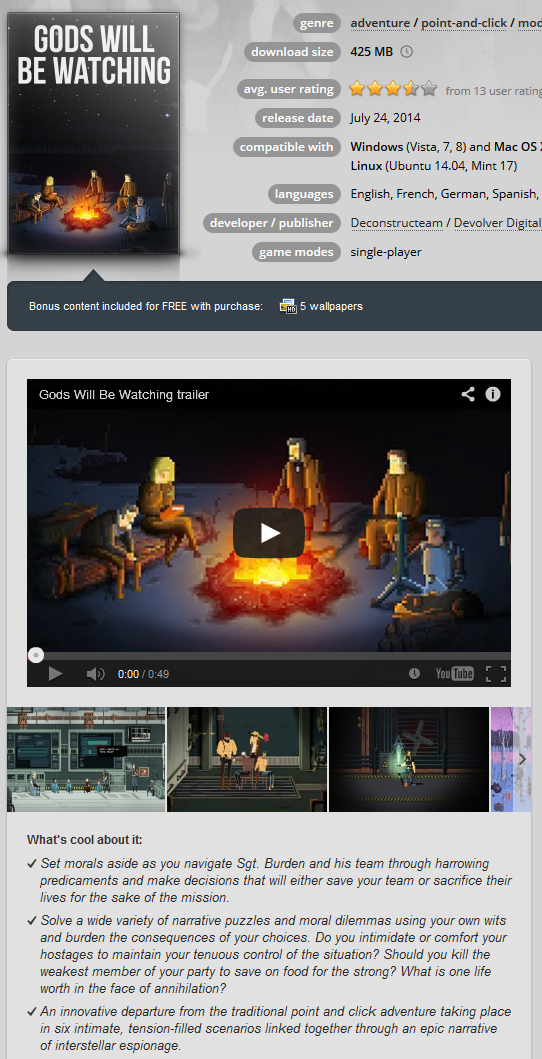Click the single-player game mode text

pyautogui.click(x=386, y=252)
